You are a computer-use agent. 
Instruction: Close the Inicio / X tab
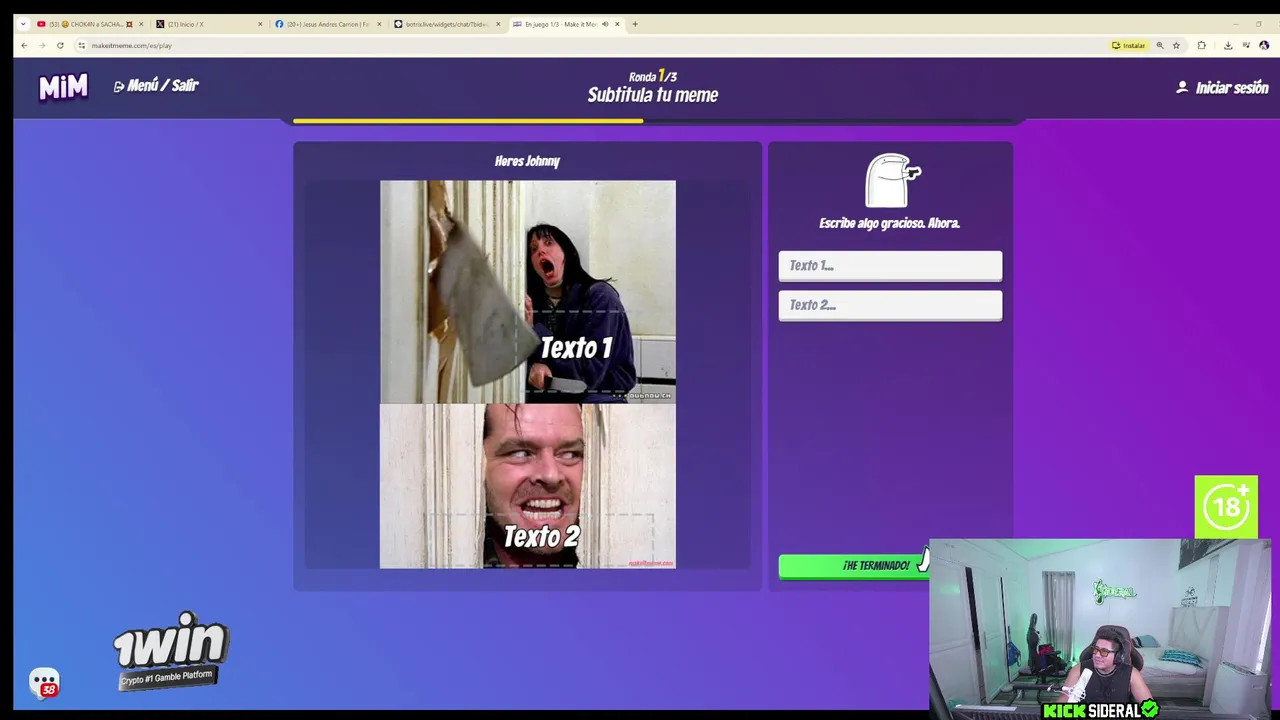point(260,24)
